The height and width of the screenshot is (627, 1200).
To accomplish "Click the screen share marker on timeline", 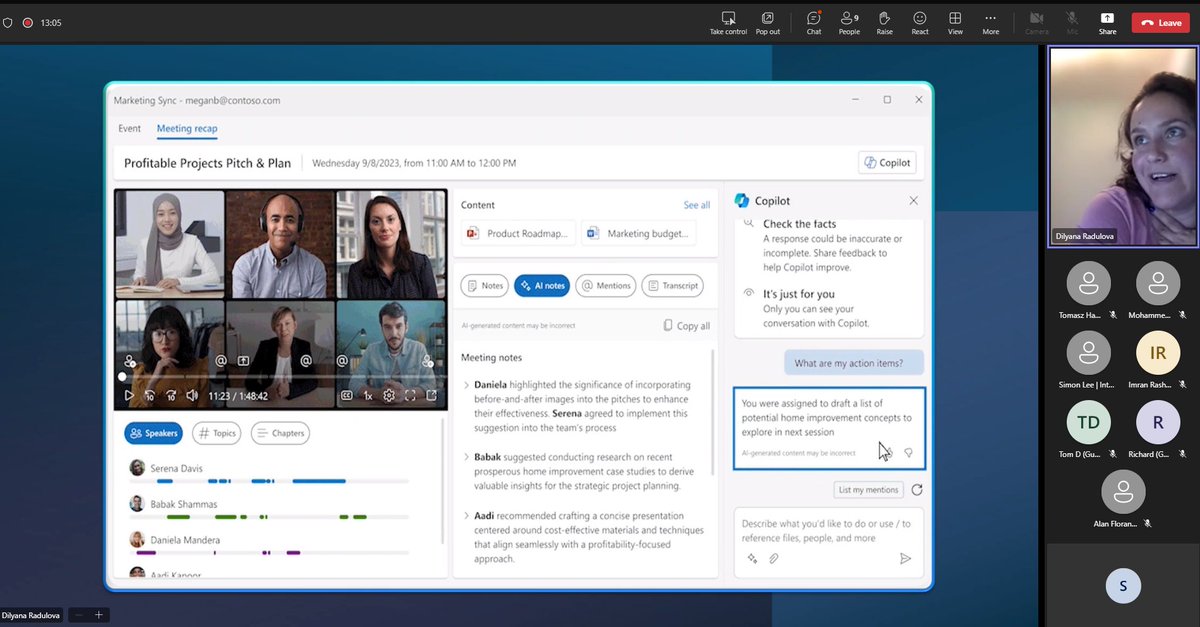I will 243,360.
